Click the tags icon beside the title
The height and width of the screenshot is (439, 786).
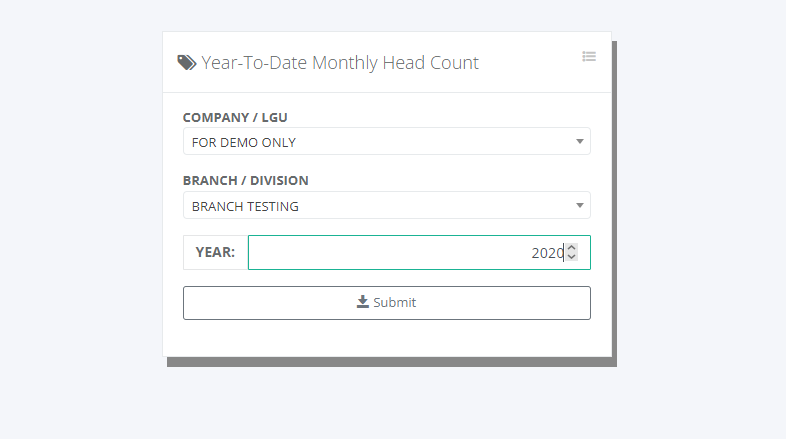click(187, 62)
